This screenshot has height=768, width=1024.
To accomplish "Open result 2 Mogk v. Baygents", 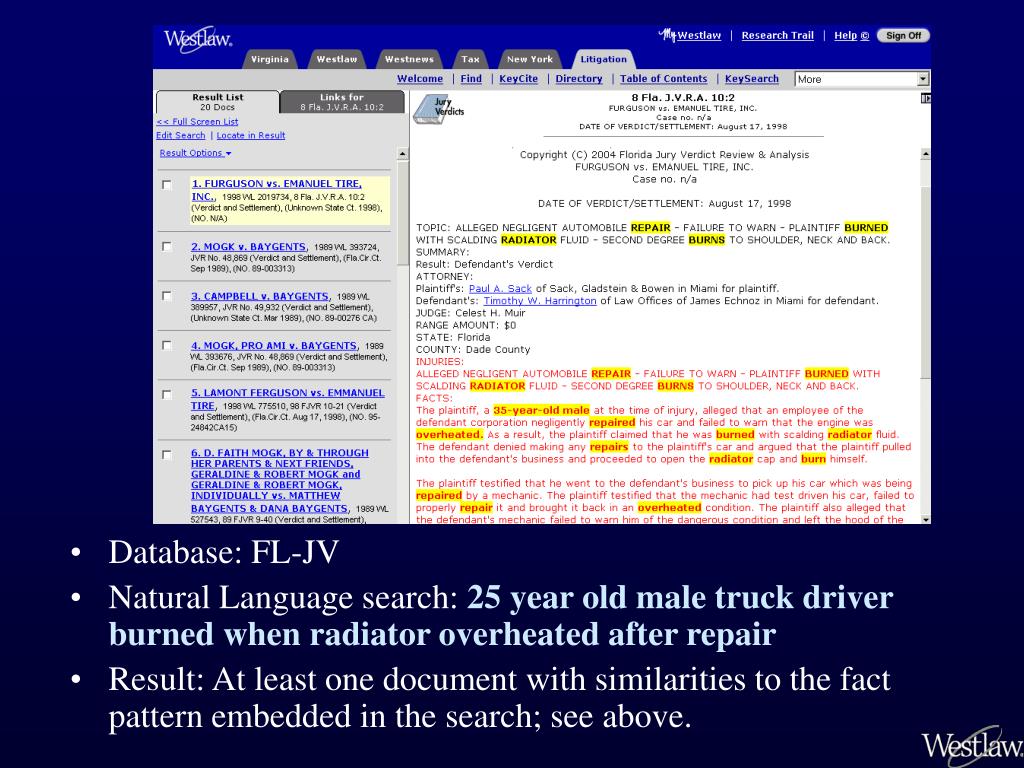I will click(x=248, y=247).
